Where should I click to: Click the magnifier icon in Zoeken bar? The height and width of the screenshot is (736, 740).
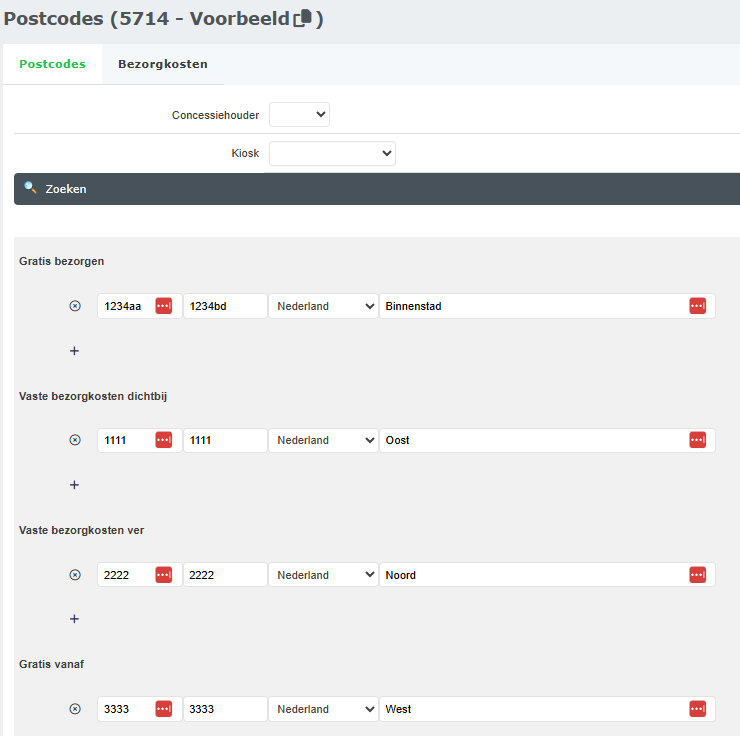[x=30, y=188]
